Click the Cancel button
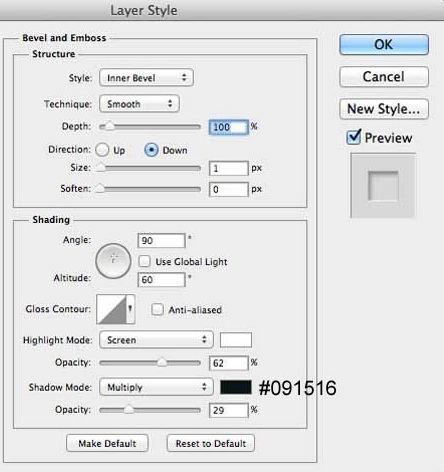The width and height of the screenshot is (444, 472). point(384,77)
